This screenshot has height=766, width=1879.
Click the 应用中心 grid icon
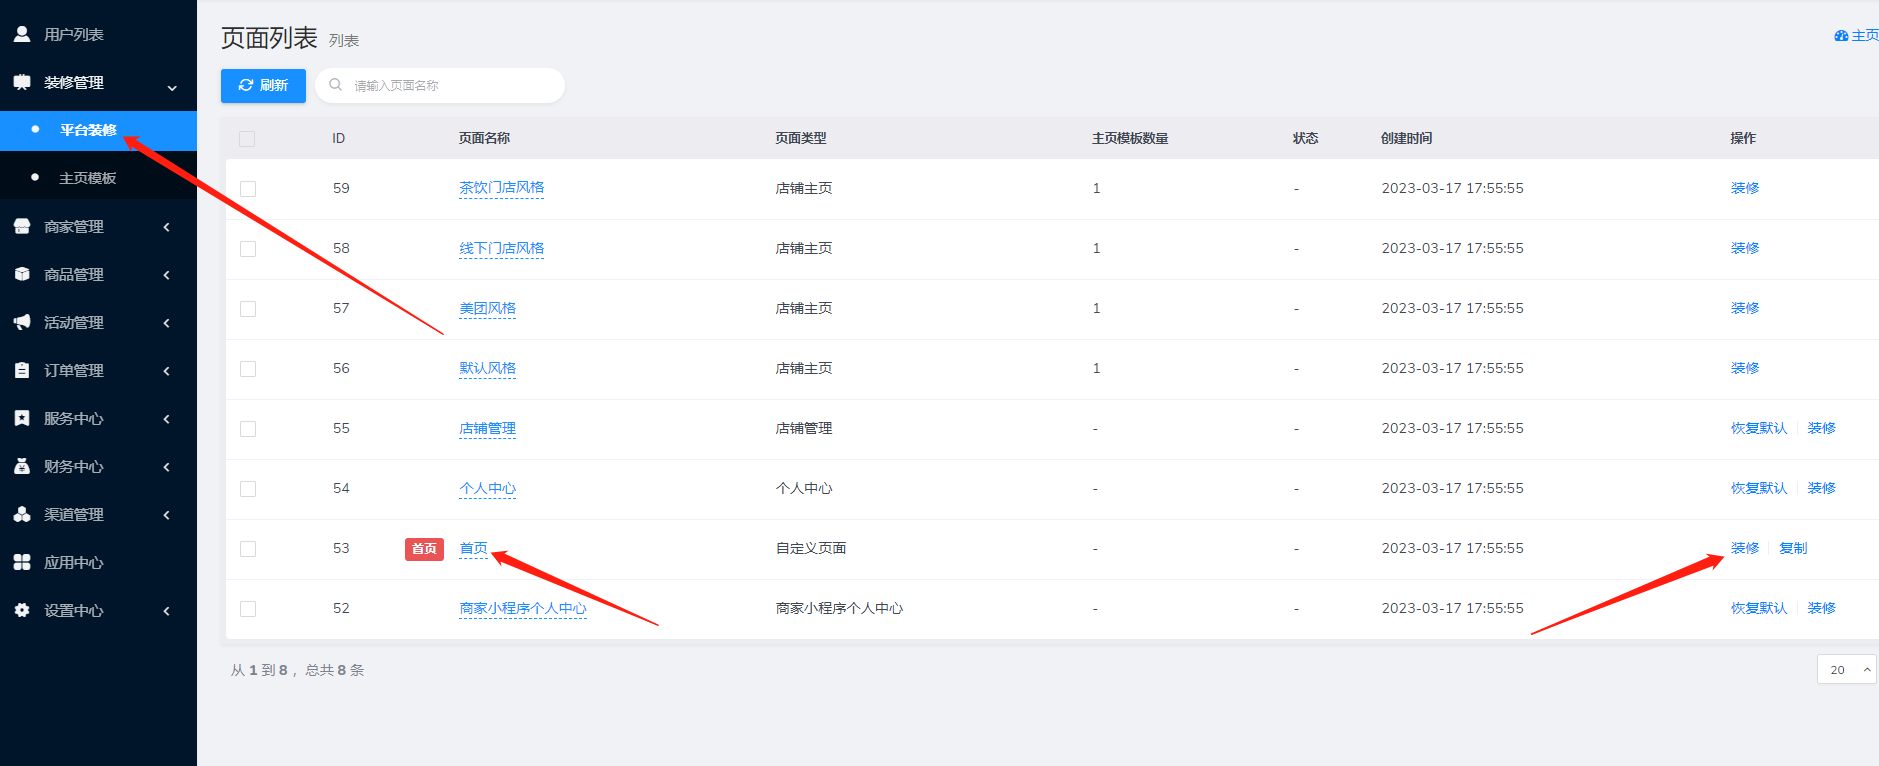[22, 562]
